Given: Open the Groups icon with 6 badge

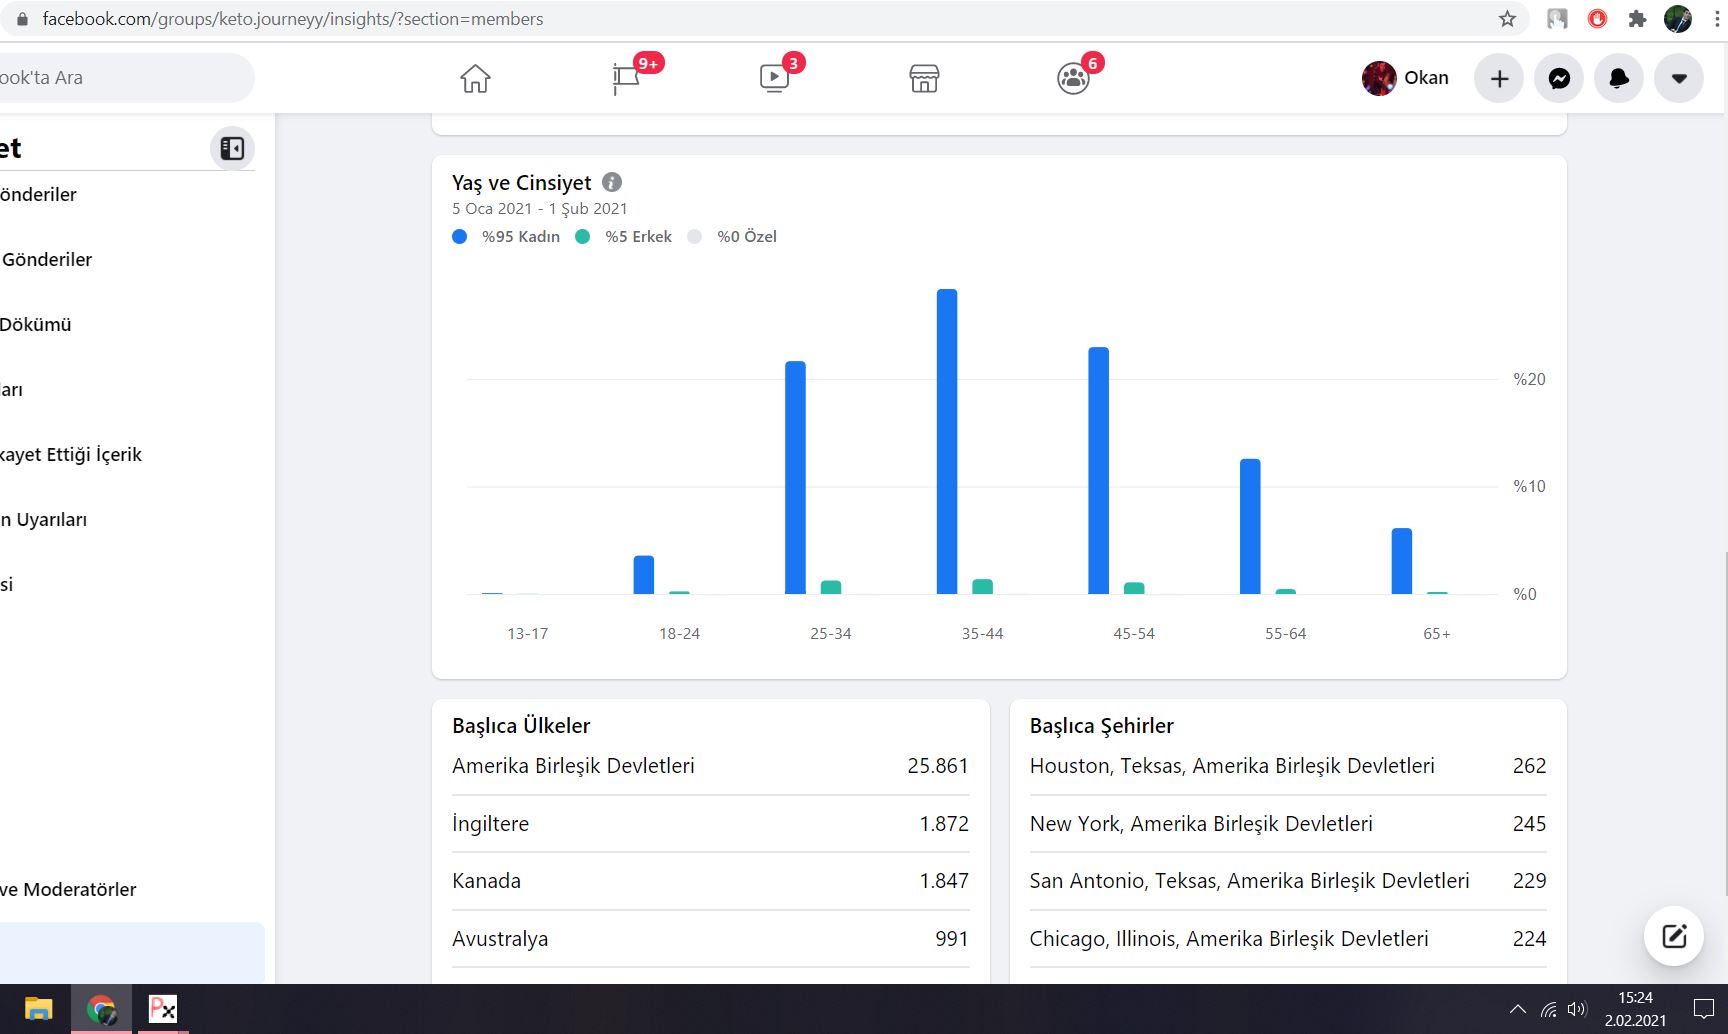Looking at the screenshot, I should click(x=1073, y=78).
